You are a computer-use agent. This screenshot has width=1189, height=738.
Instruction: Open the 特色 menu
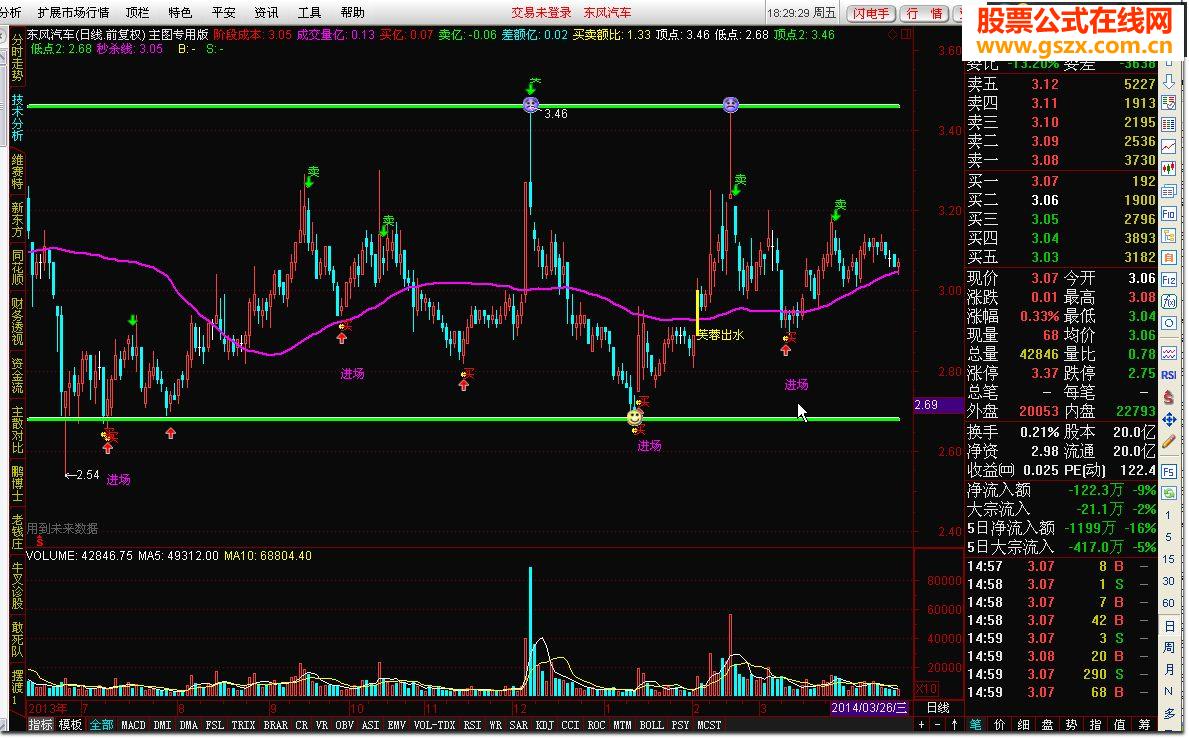(x=180, y=12)
